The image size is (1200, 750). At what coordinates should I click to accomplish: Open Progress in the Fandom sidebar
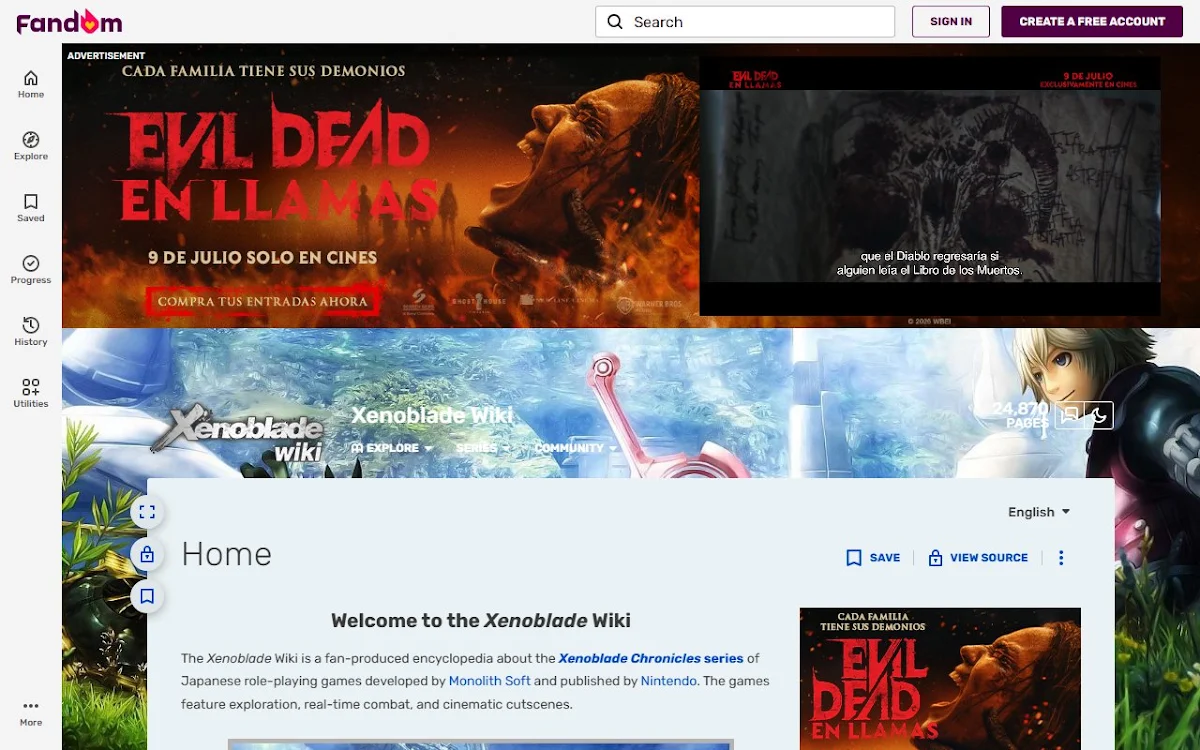coord(31,270)
